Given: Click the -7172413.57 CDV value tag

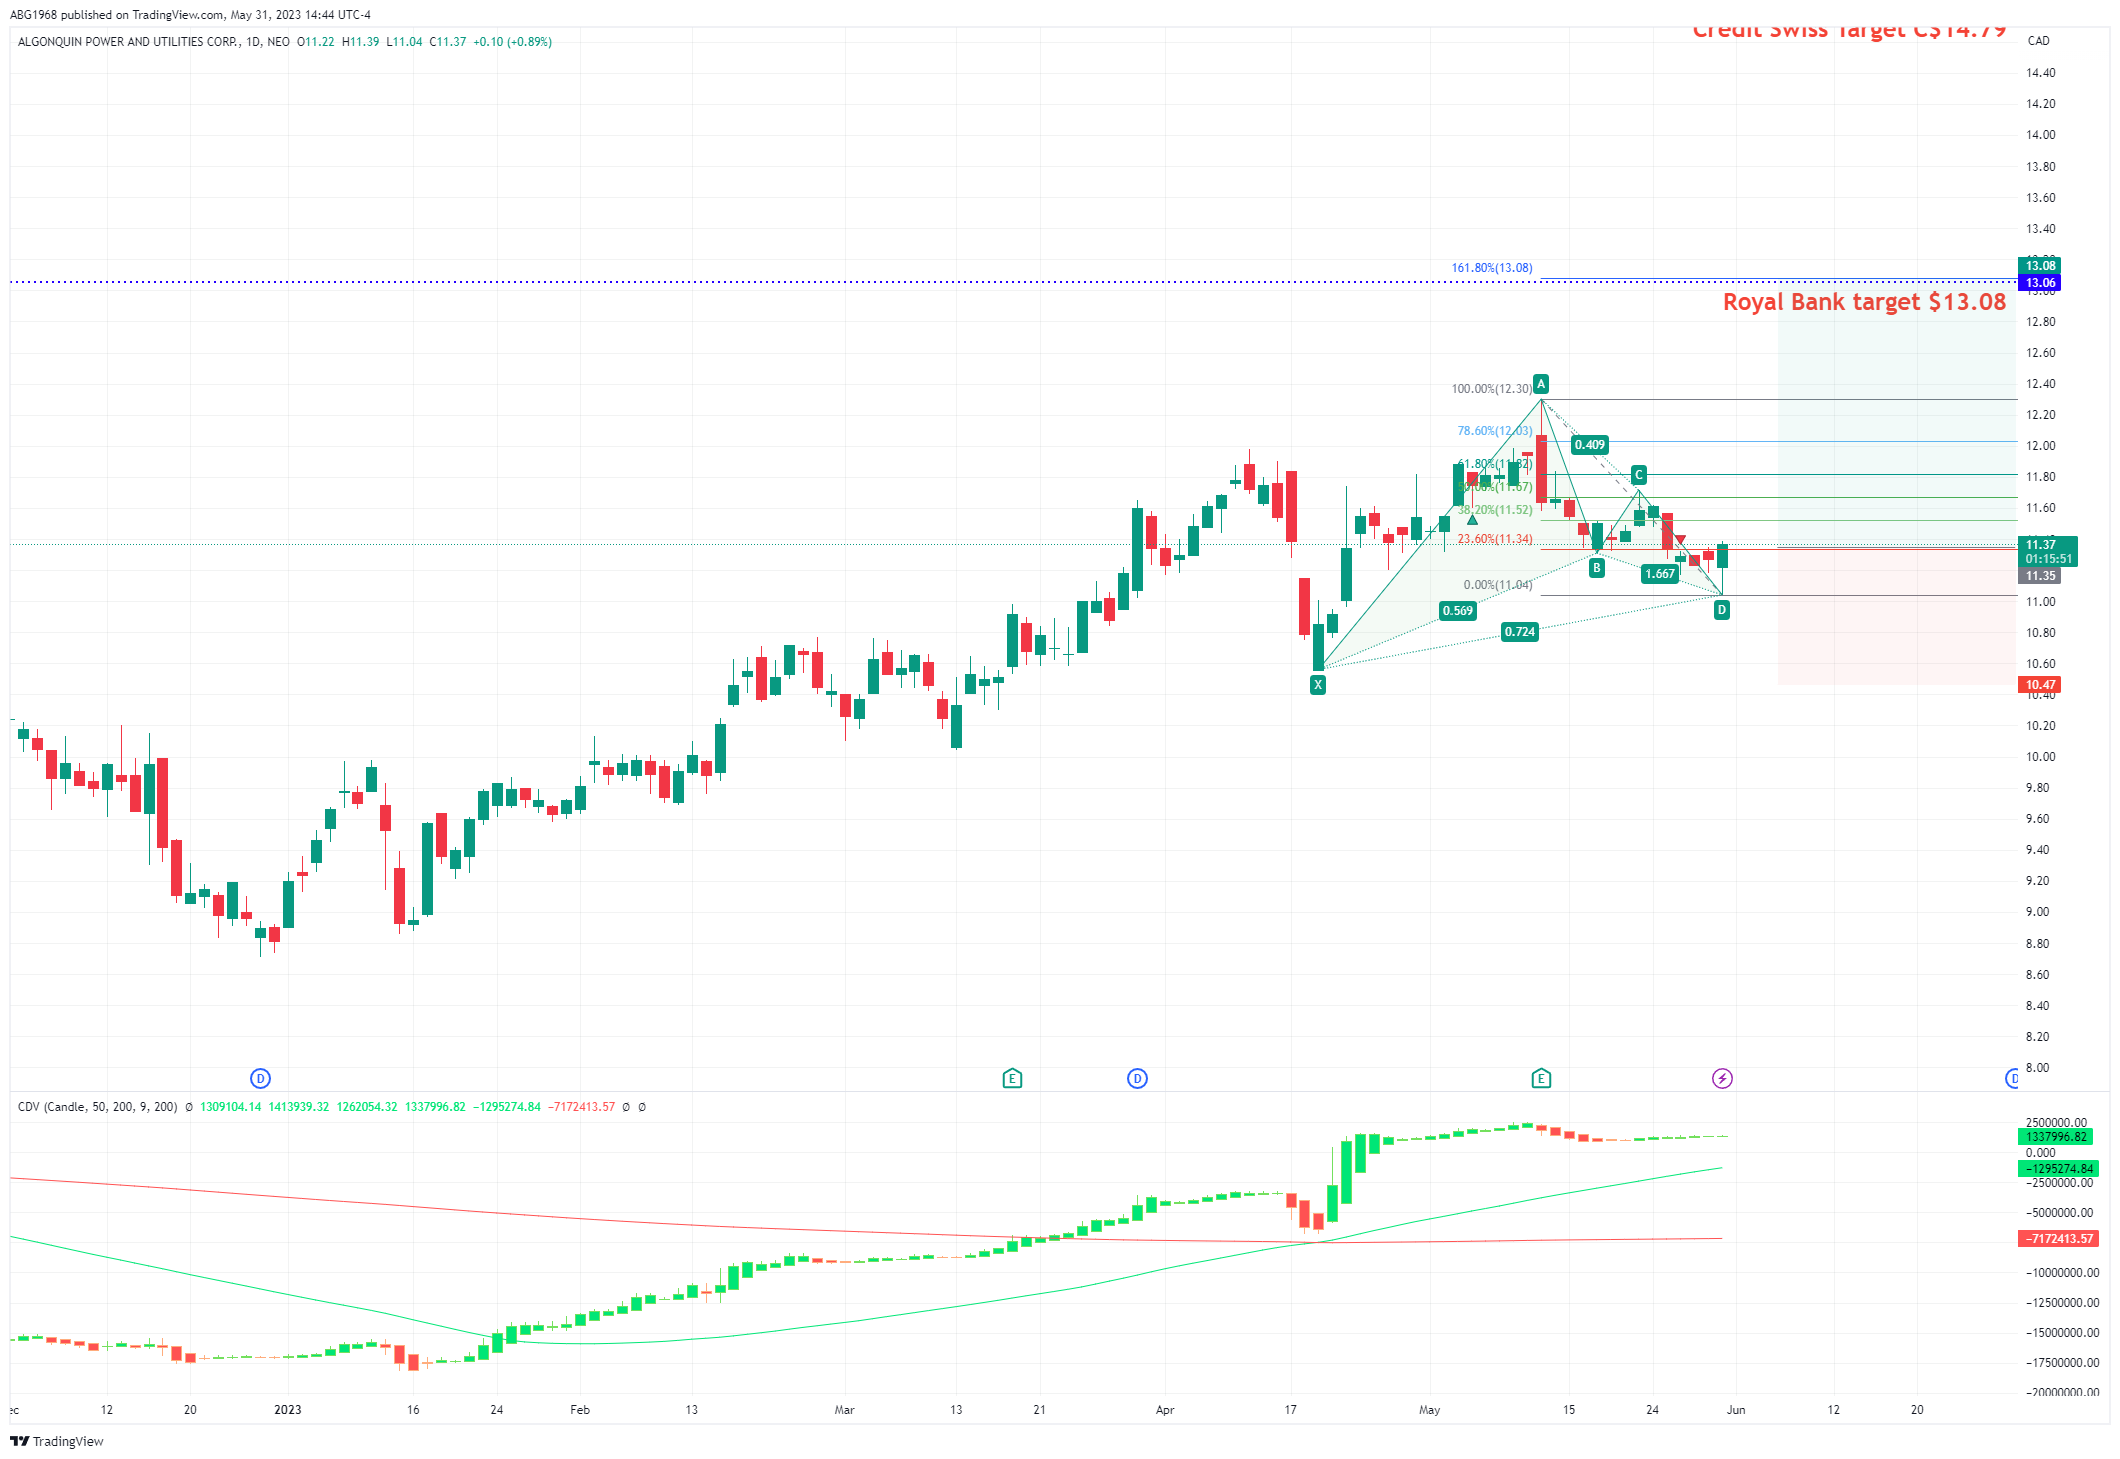Looking at the screenshot, I should point(2056,1239).
